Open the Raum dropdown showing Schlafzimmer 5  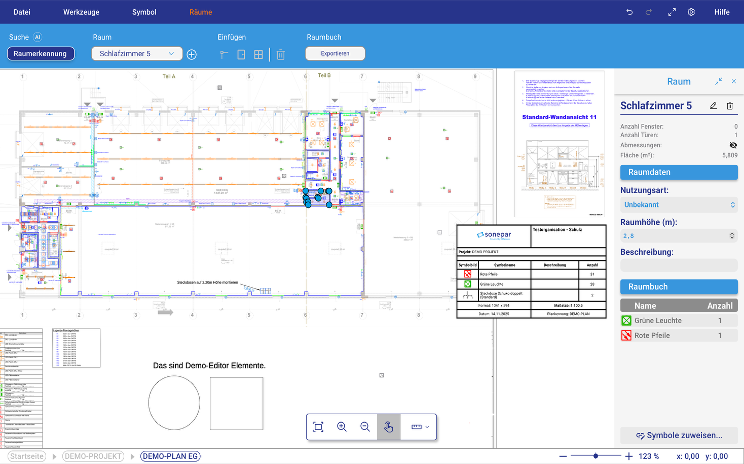click(x=136, y=54)
